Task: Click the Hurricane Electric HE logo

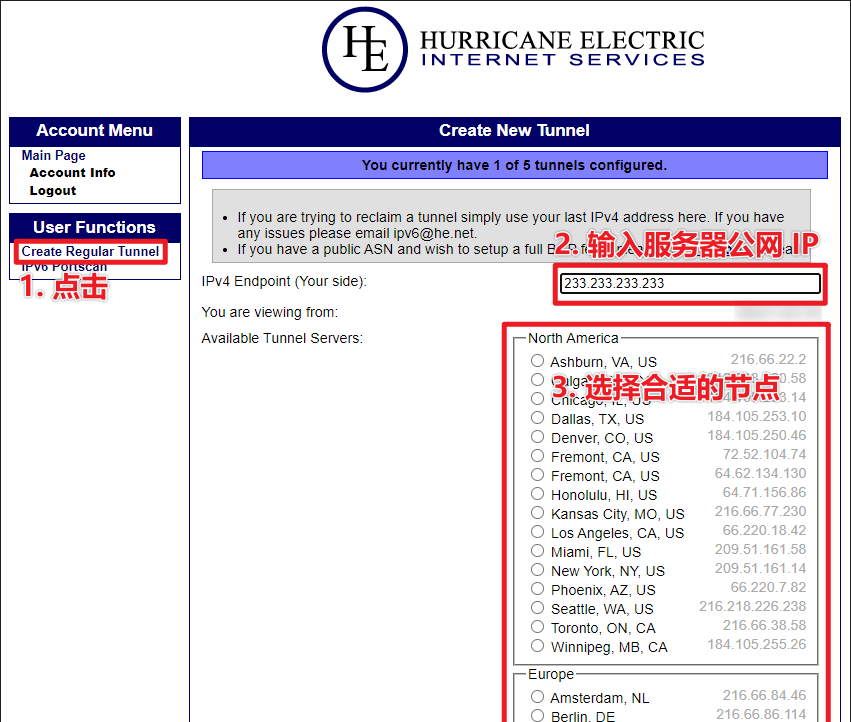Action: click(x=365, y=49)
